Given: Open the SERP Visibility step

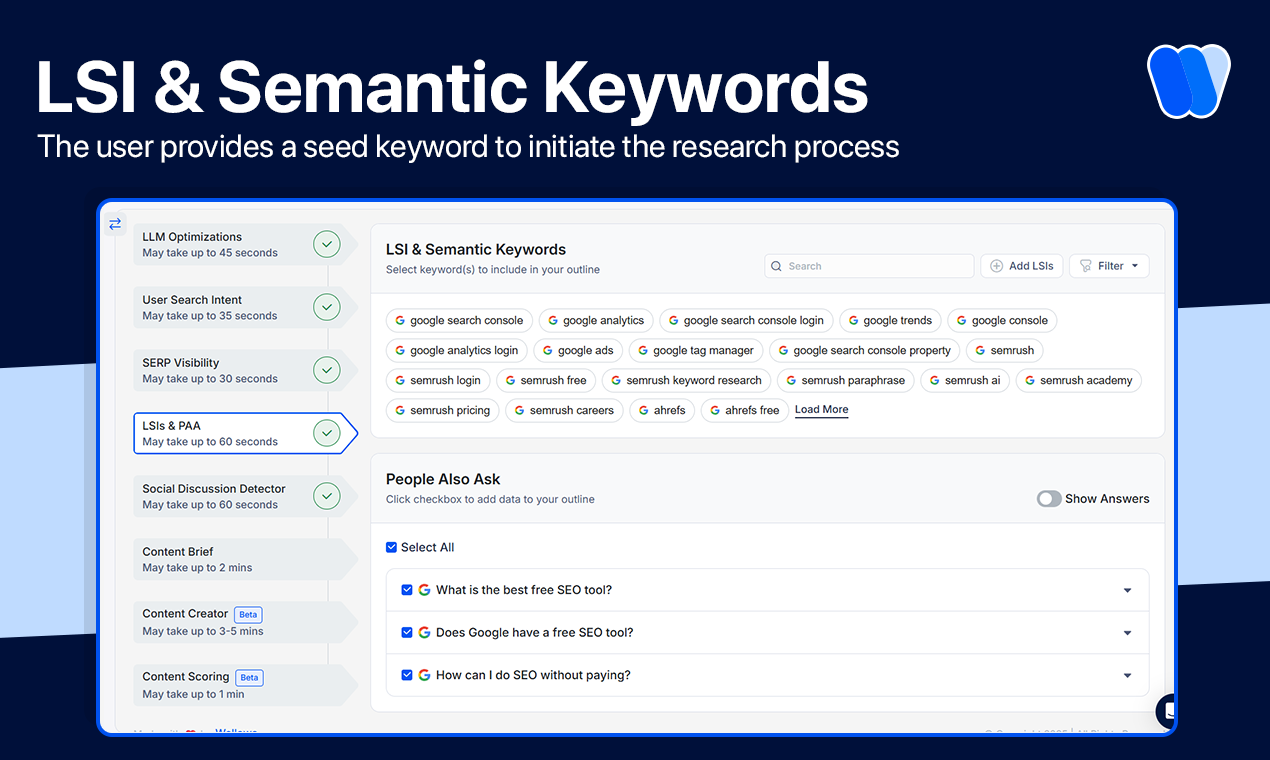Looking at the screenshot, I should point(245,370).
